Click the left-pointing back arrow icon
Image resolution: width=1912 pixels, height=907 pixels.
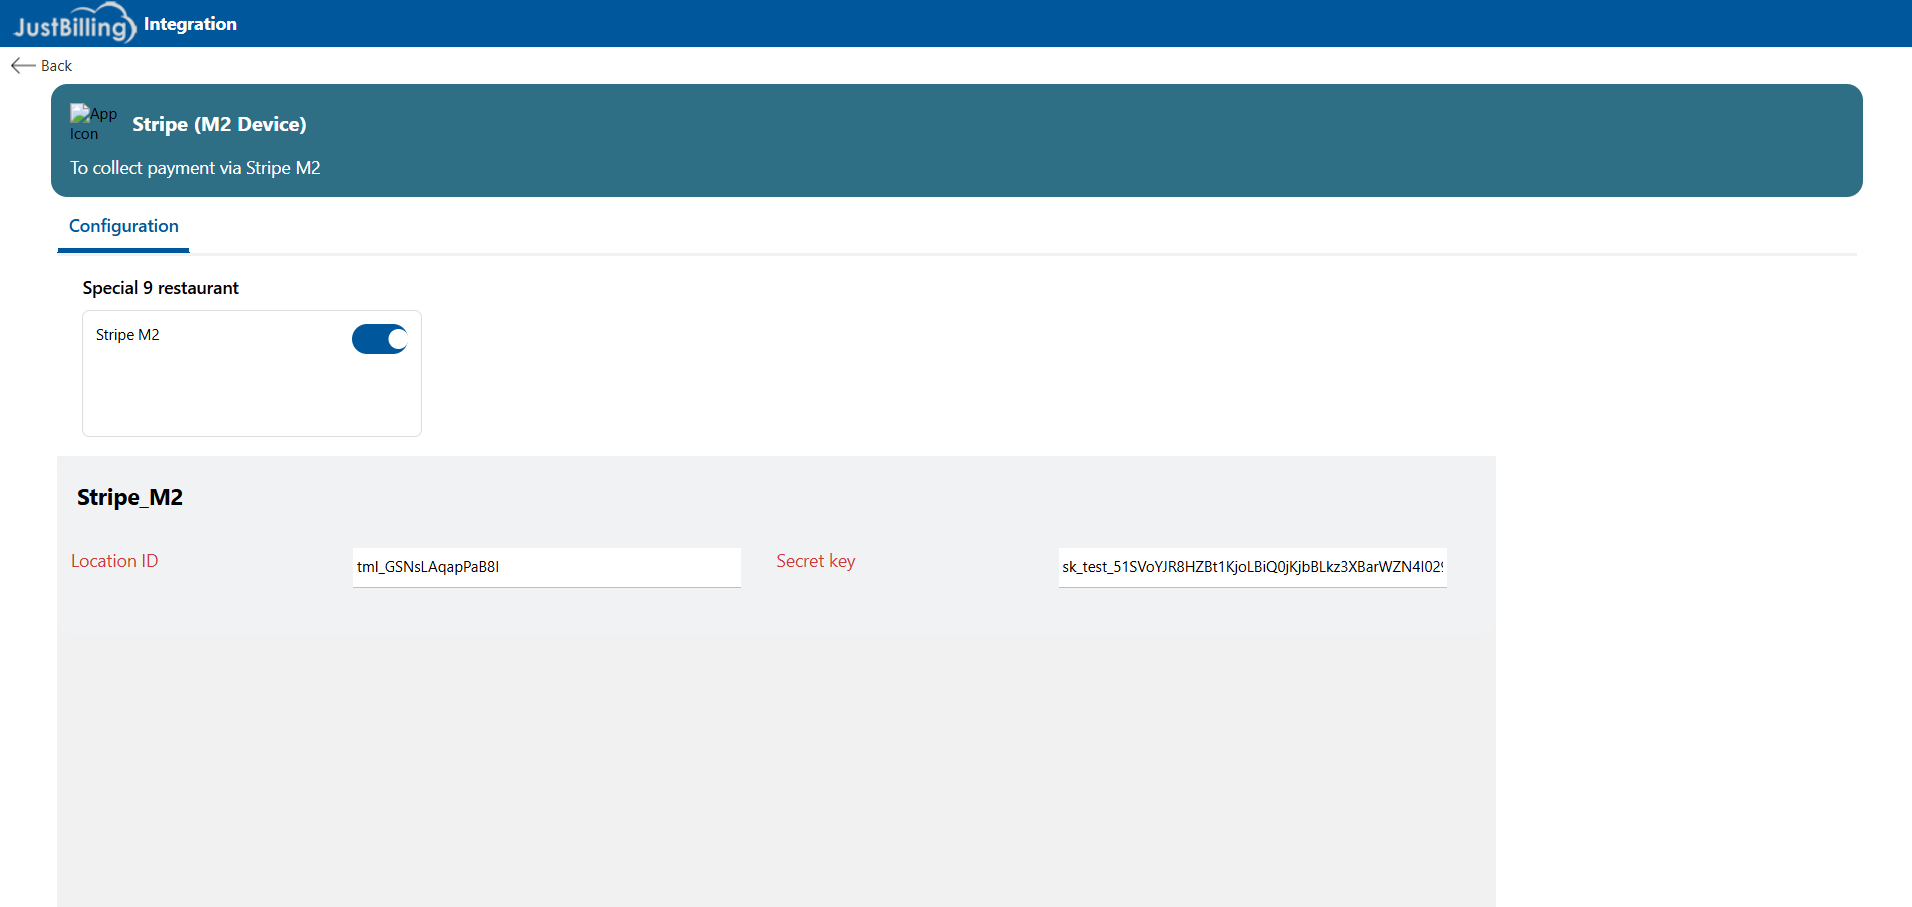click(x=22, y=66)
